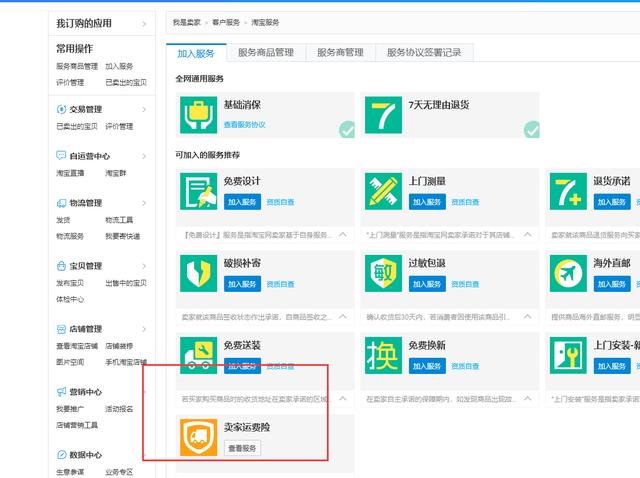The image size is (640, 478).
Task: Click the 海外直邮 airplane icon
Action: click(567, 273)
